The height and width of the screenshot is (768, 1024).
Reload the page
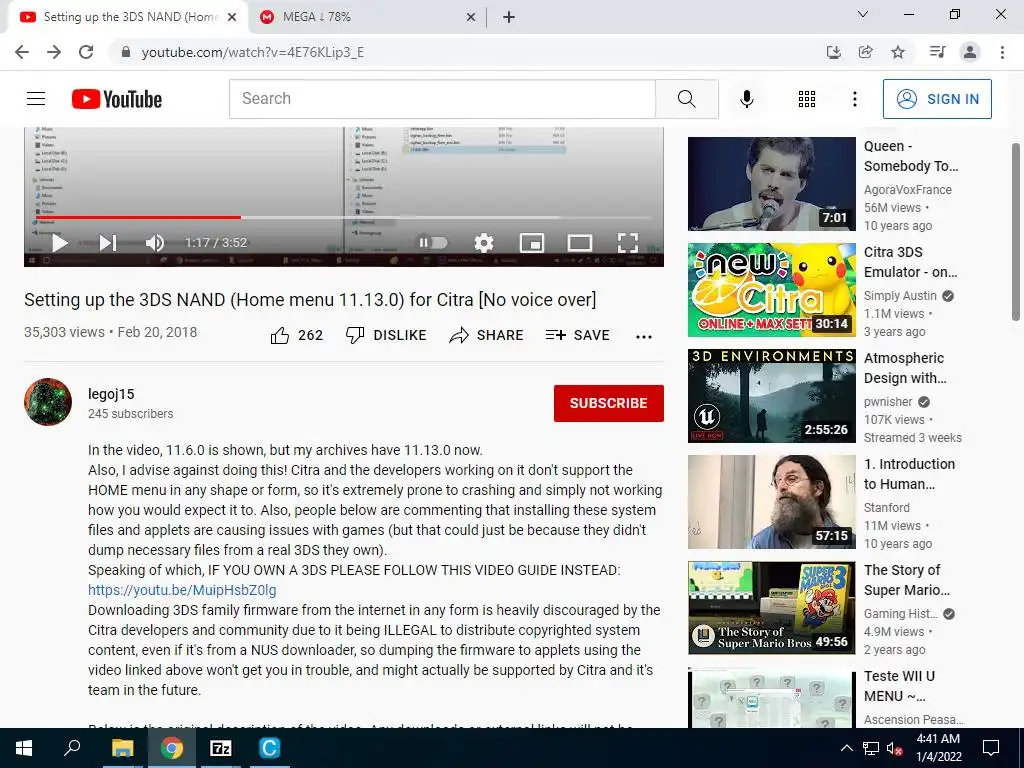click(x=86, y=52)
